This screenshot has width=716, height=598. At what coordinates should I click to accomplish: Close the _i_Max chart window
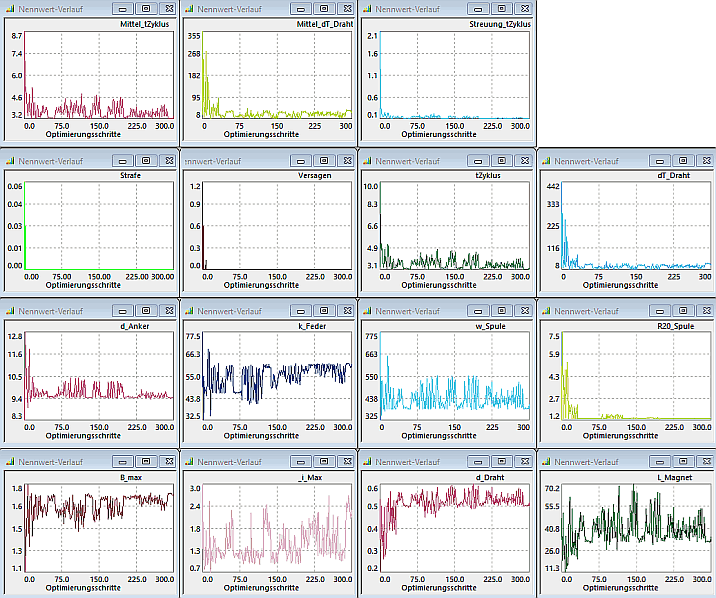pyautogui.click(x=346, y=461)
